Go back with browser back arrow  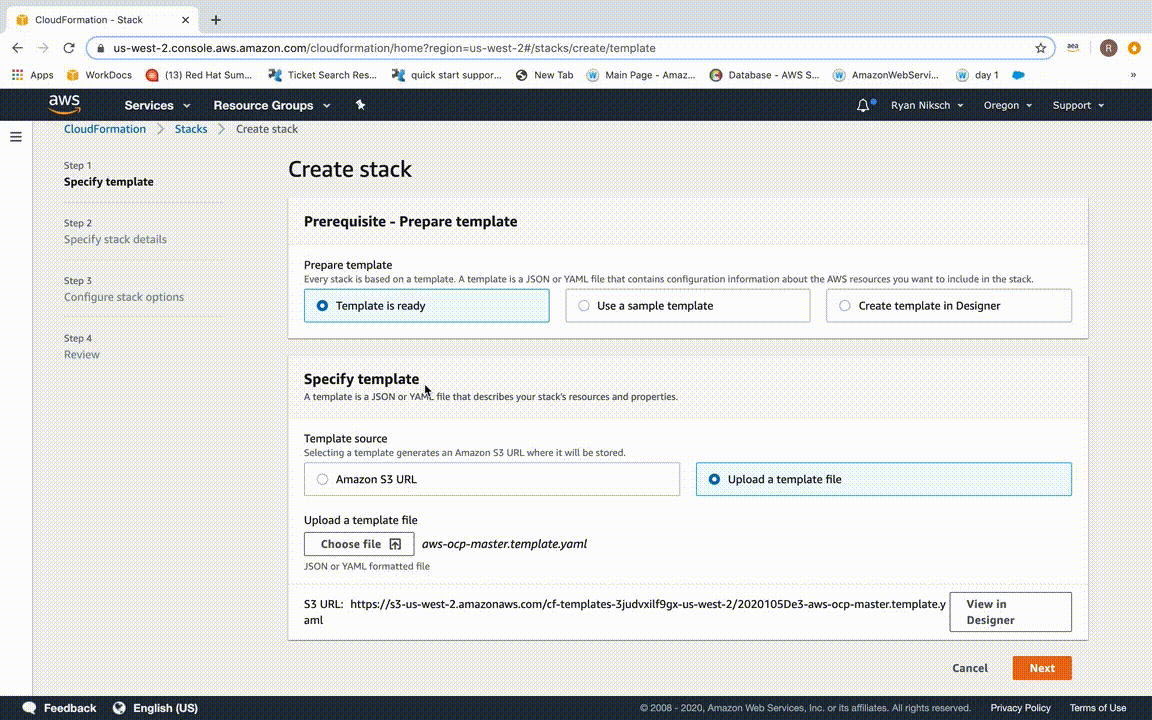click(18, 48)
